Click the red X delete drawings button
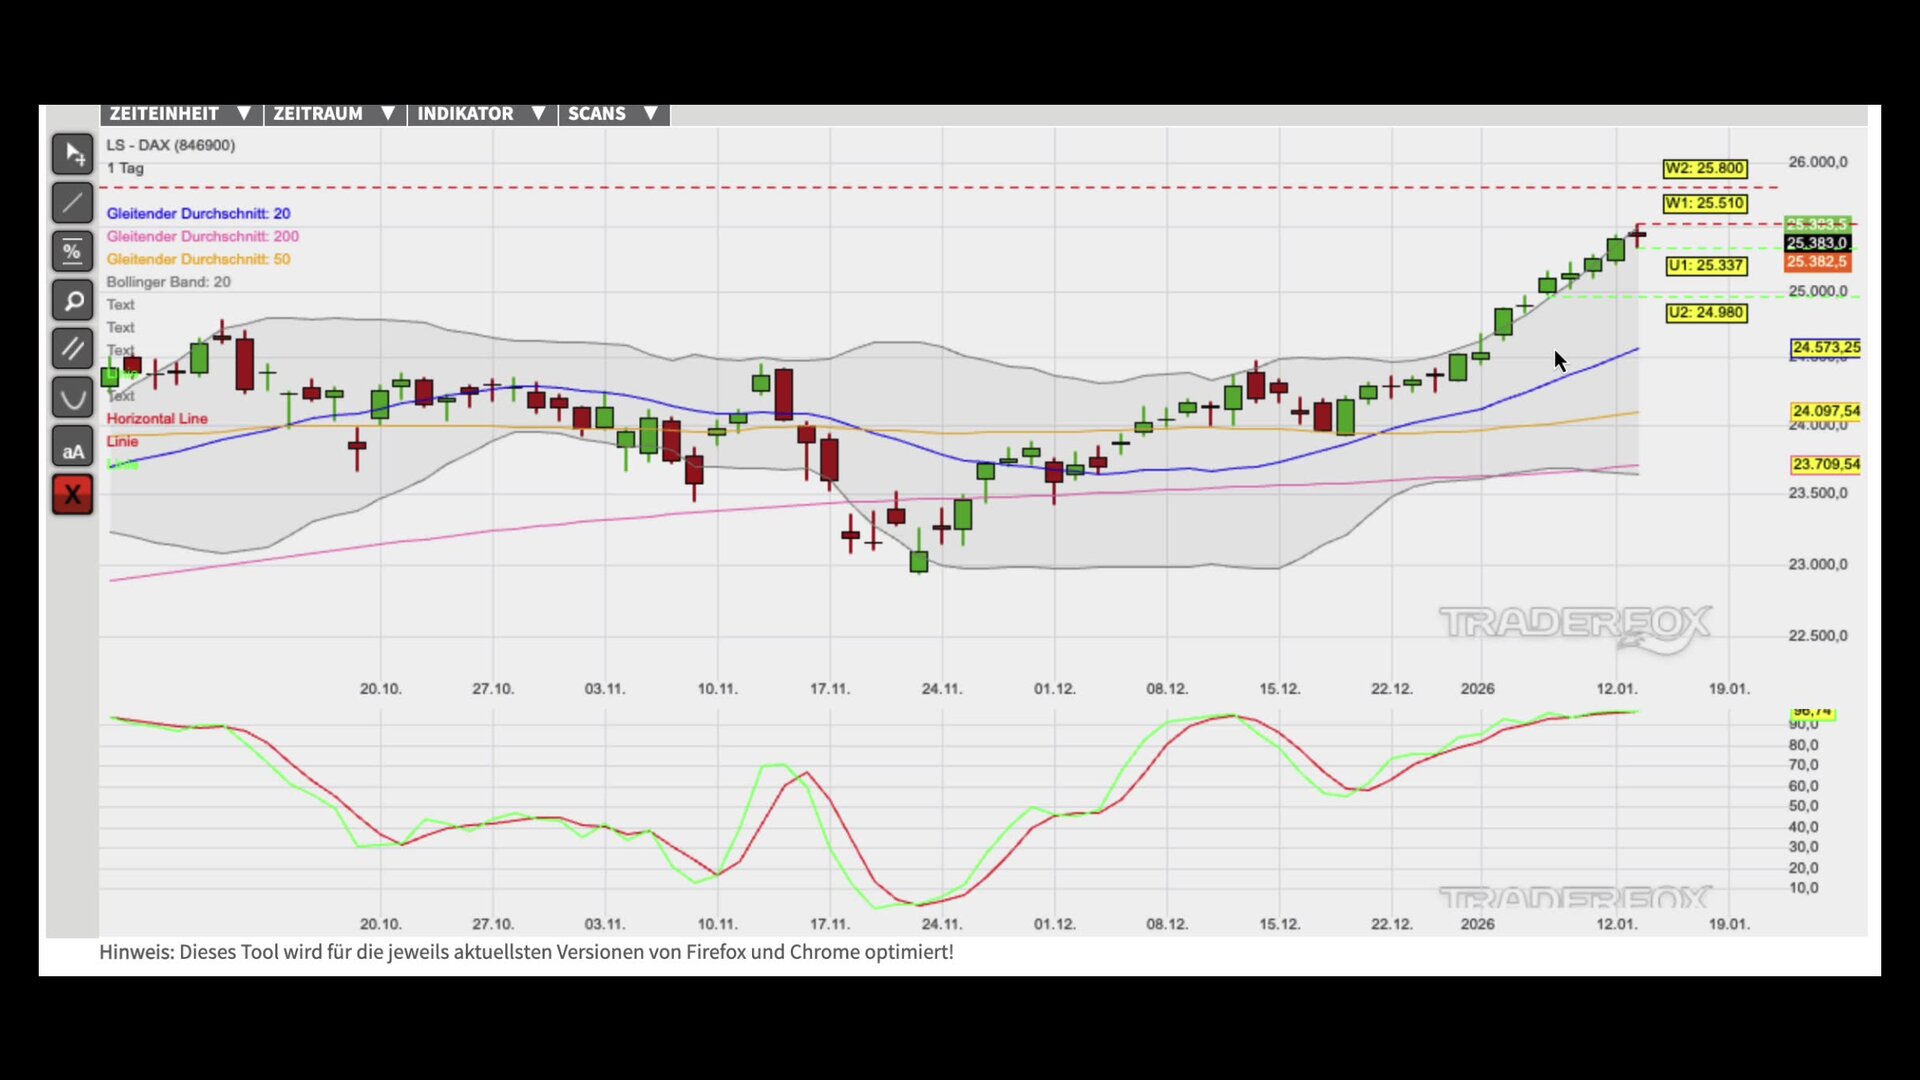Image resolution: width=1920 pixels, height=1080 pixels. (x=72, y=495)
